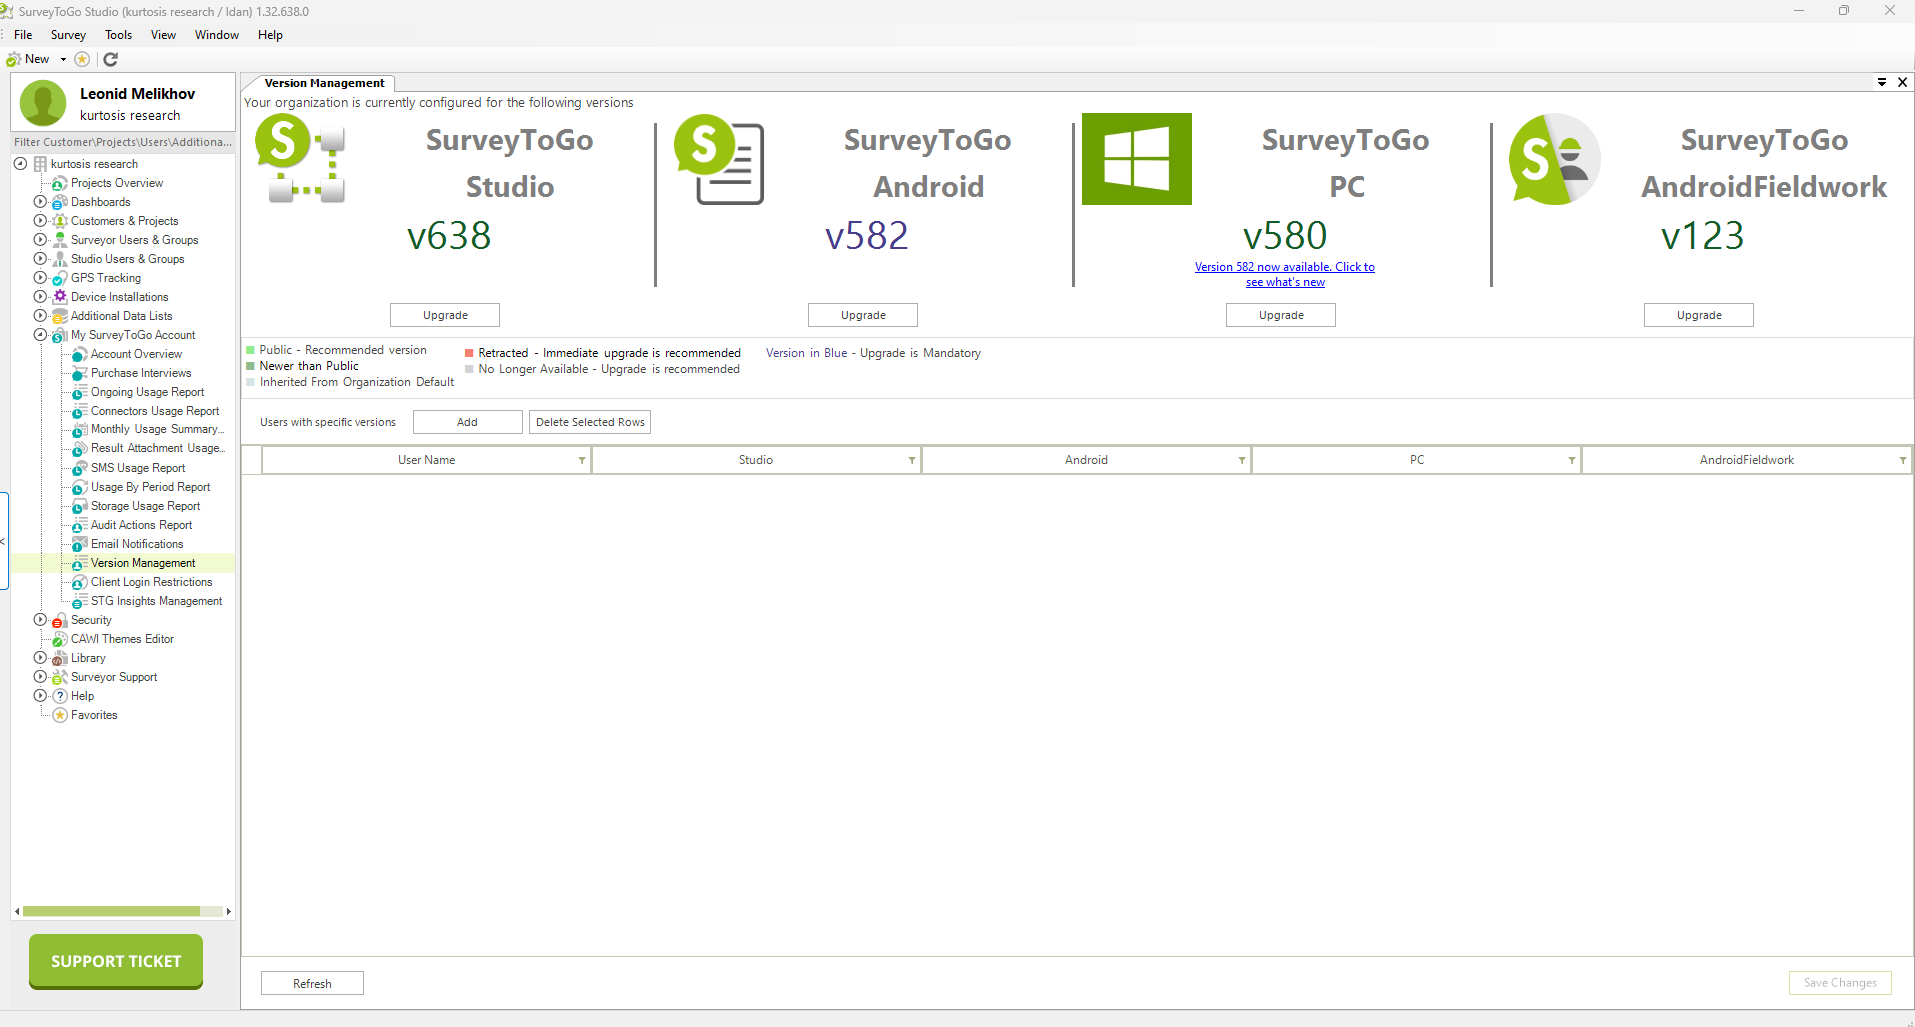
Task: Open the Window menu
Action: coord(217,35)
